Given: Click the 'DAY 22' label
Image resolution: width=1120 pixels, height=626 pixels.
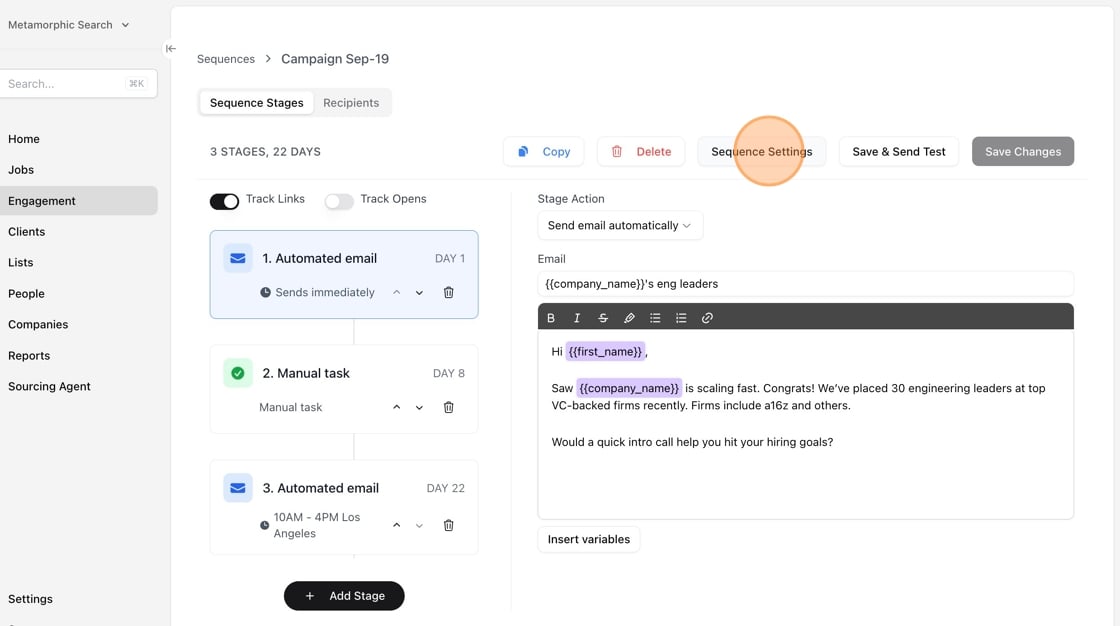Looking at the screenshot, I should point(446,488).
